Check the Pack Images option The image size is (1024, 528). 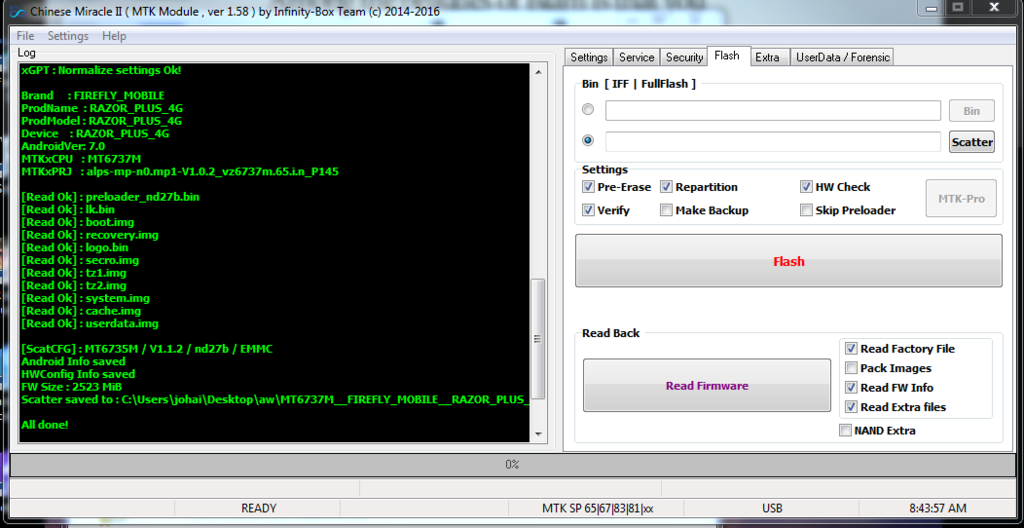coord(851,368)
